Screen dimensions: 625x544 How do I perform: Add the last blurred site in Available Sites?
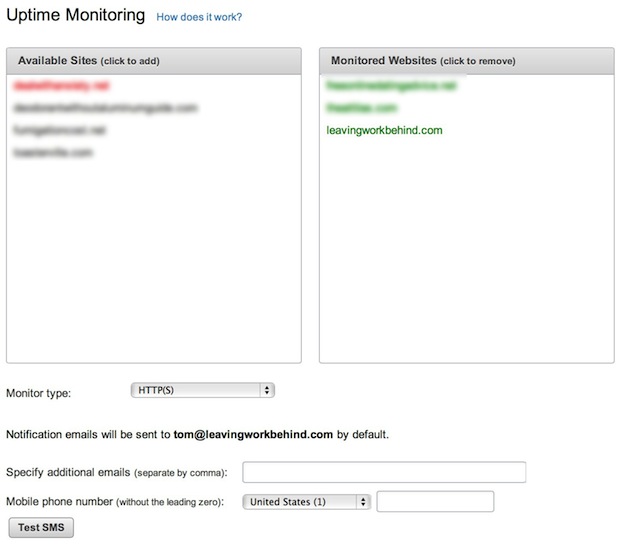54,152
